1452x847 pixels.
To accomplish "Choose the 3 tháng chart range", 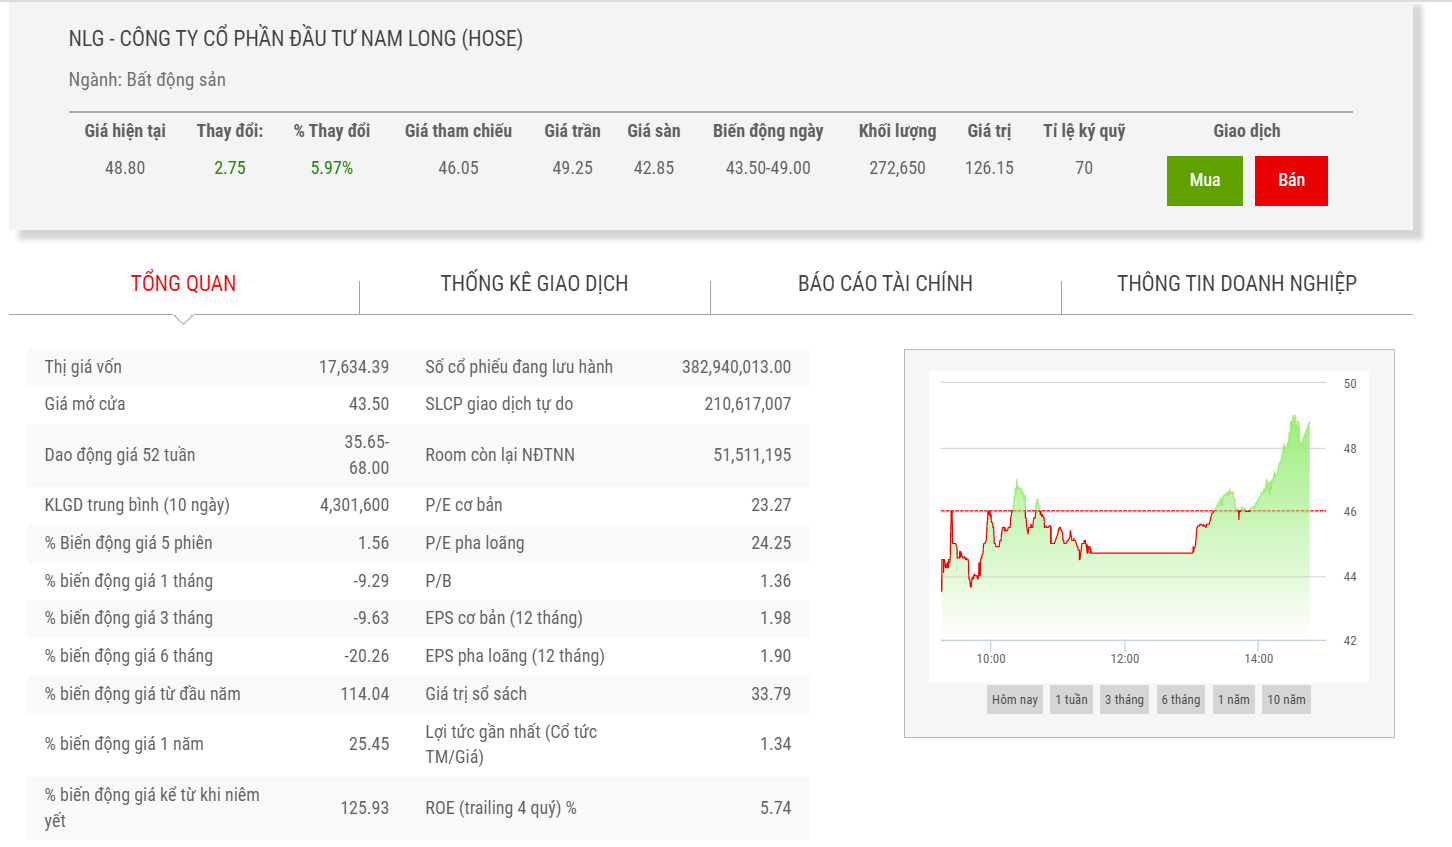I will (1124, 700).
